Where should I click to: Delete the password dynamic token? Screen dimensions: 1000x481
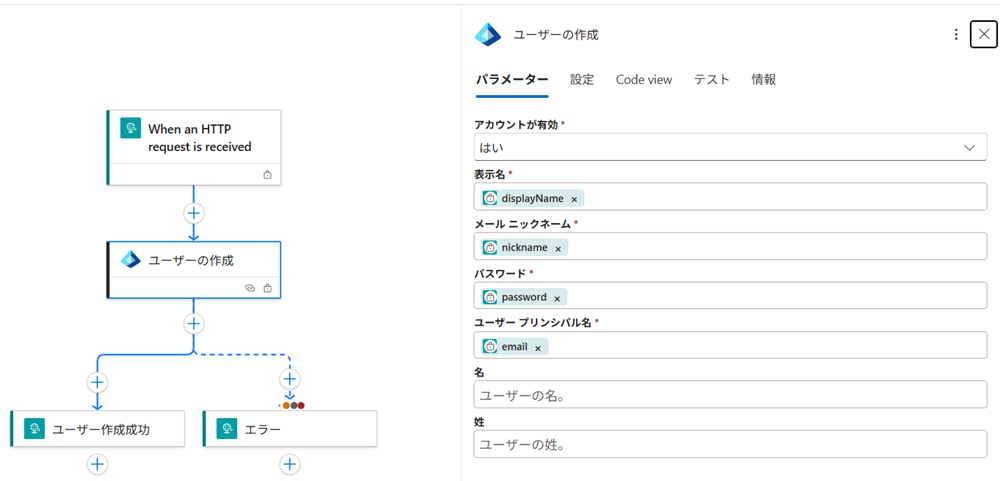(x=557, y=298)
